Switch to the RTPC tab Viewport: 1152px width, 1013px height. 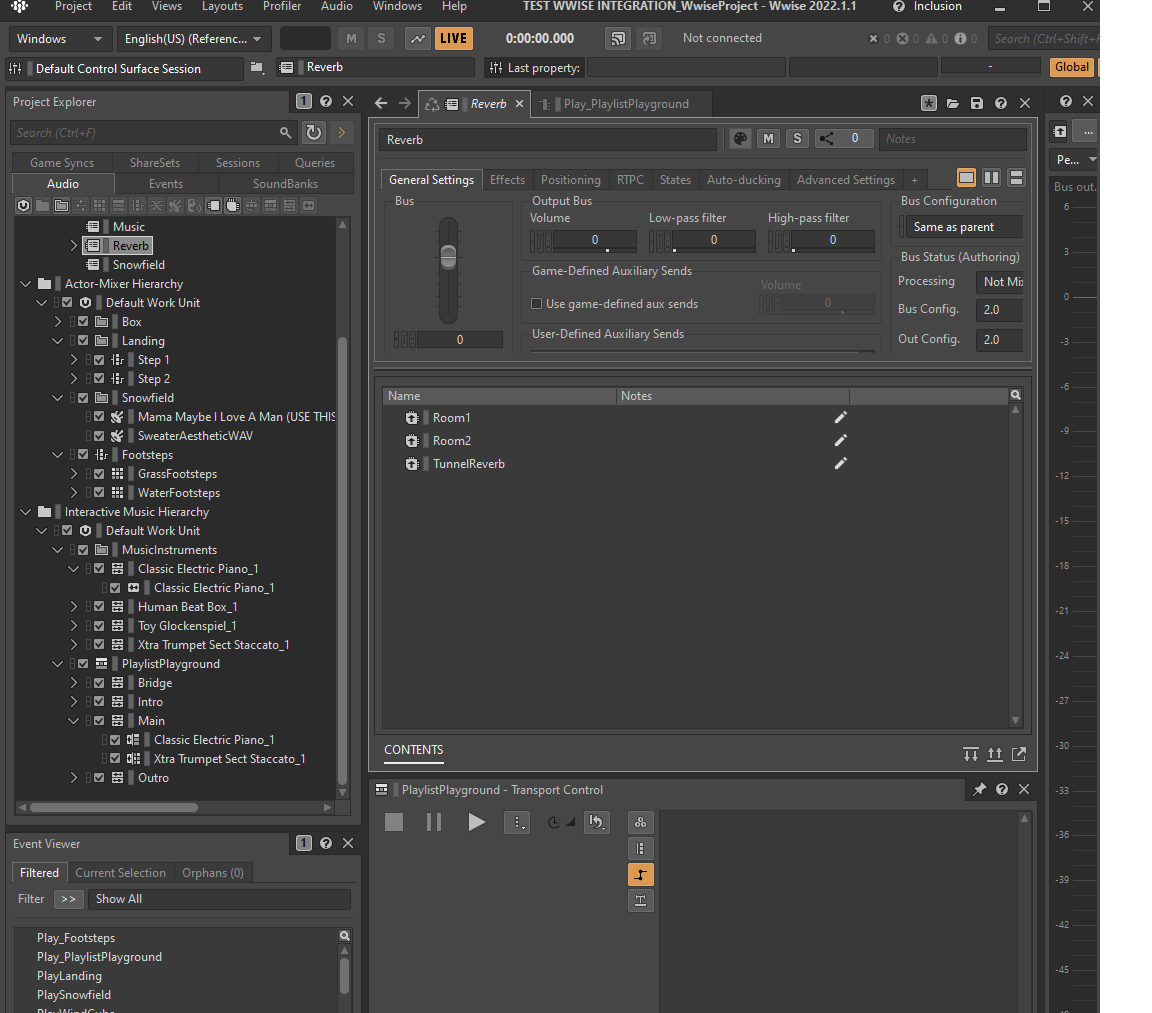click(630, 180)
